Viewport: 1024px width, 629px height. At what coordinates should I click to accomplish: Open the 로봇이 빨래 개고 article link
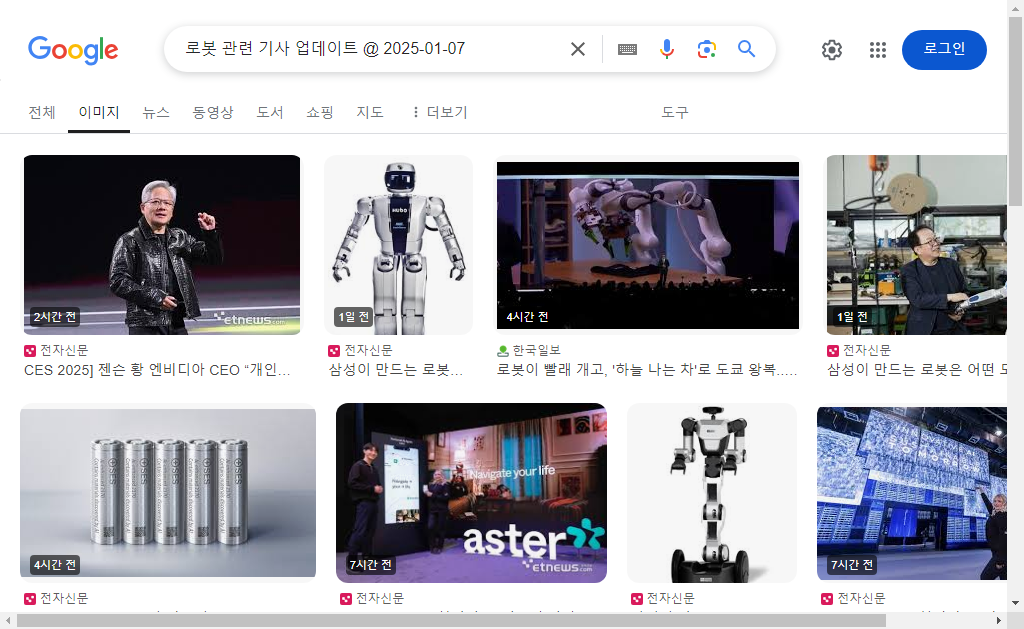(647, 370)
